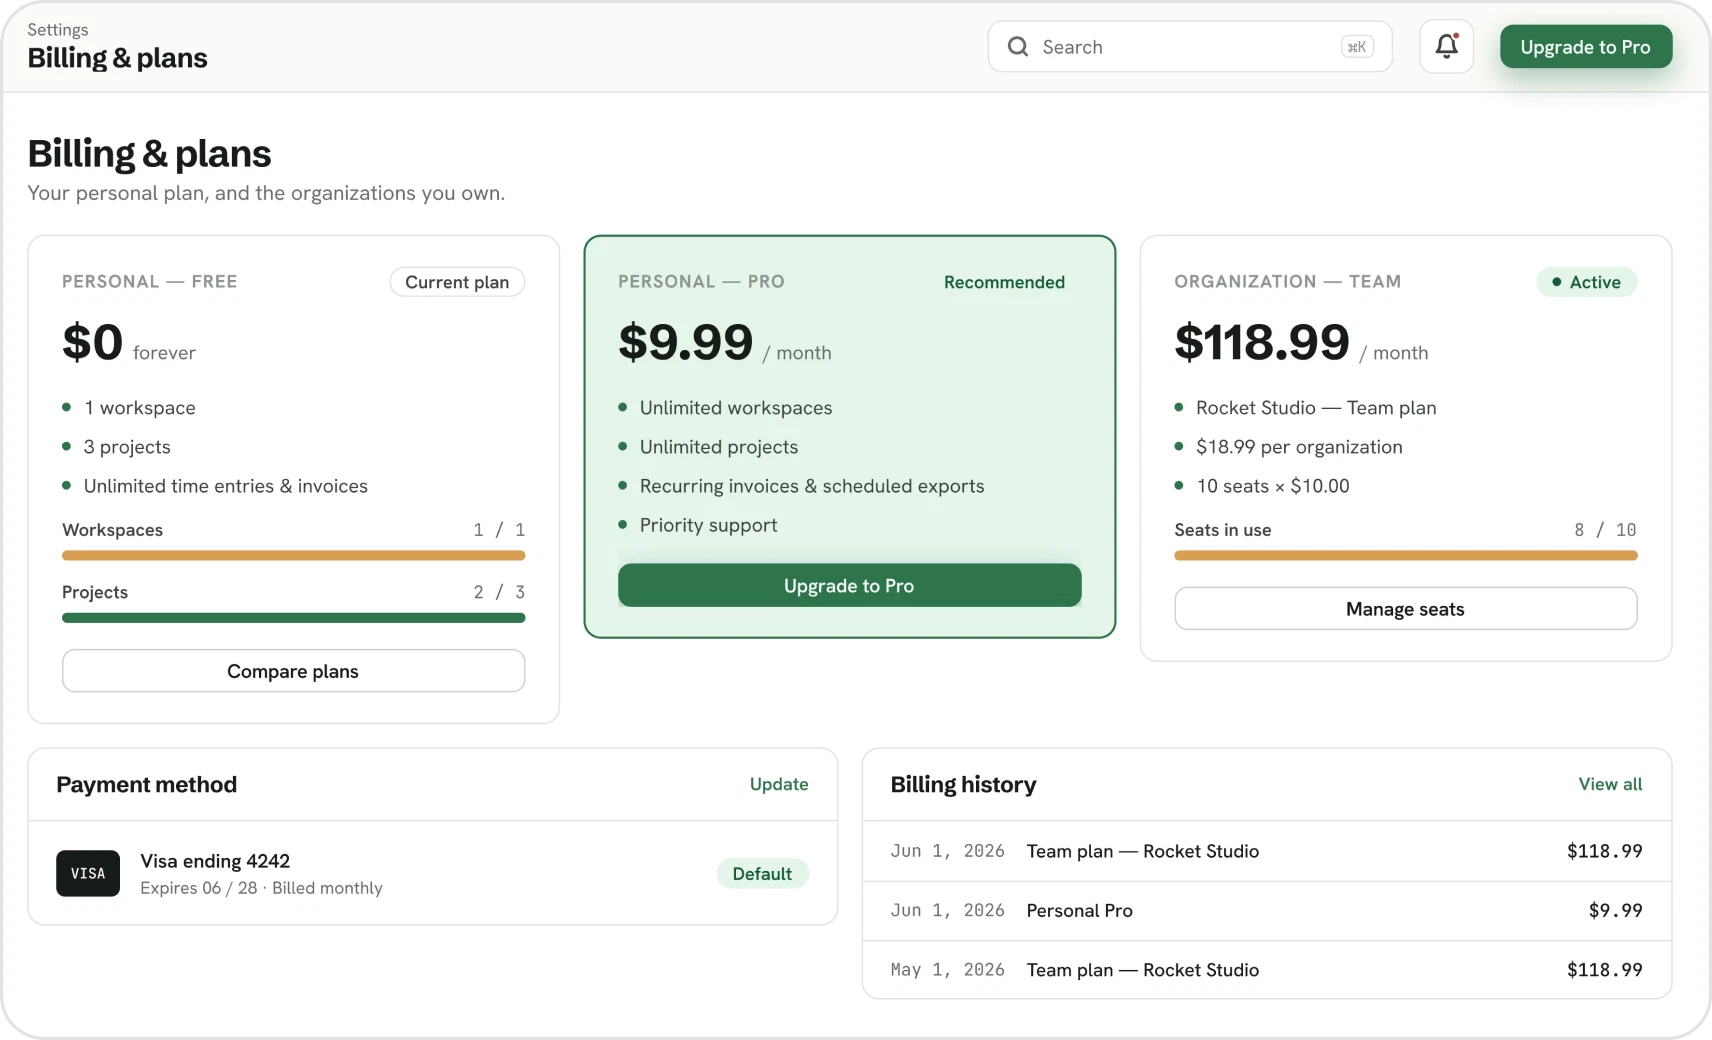Click the '1 / 1' workspaces count
This screenshot has height=1040, width=1712.
point(499,530)
